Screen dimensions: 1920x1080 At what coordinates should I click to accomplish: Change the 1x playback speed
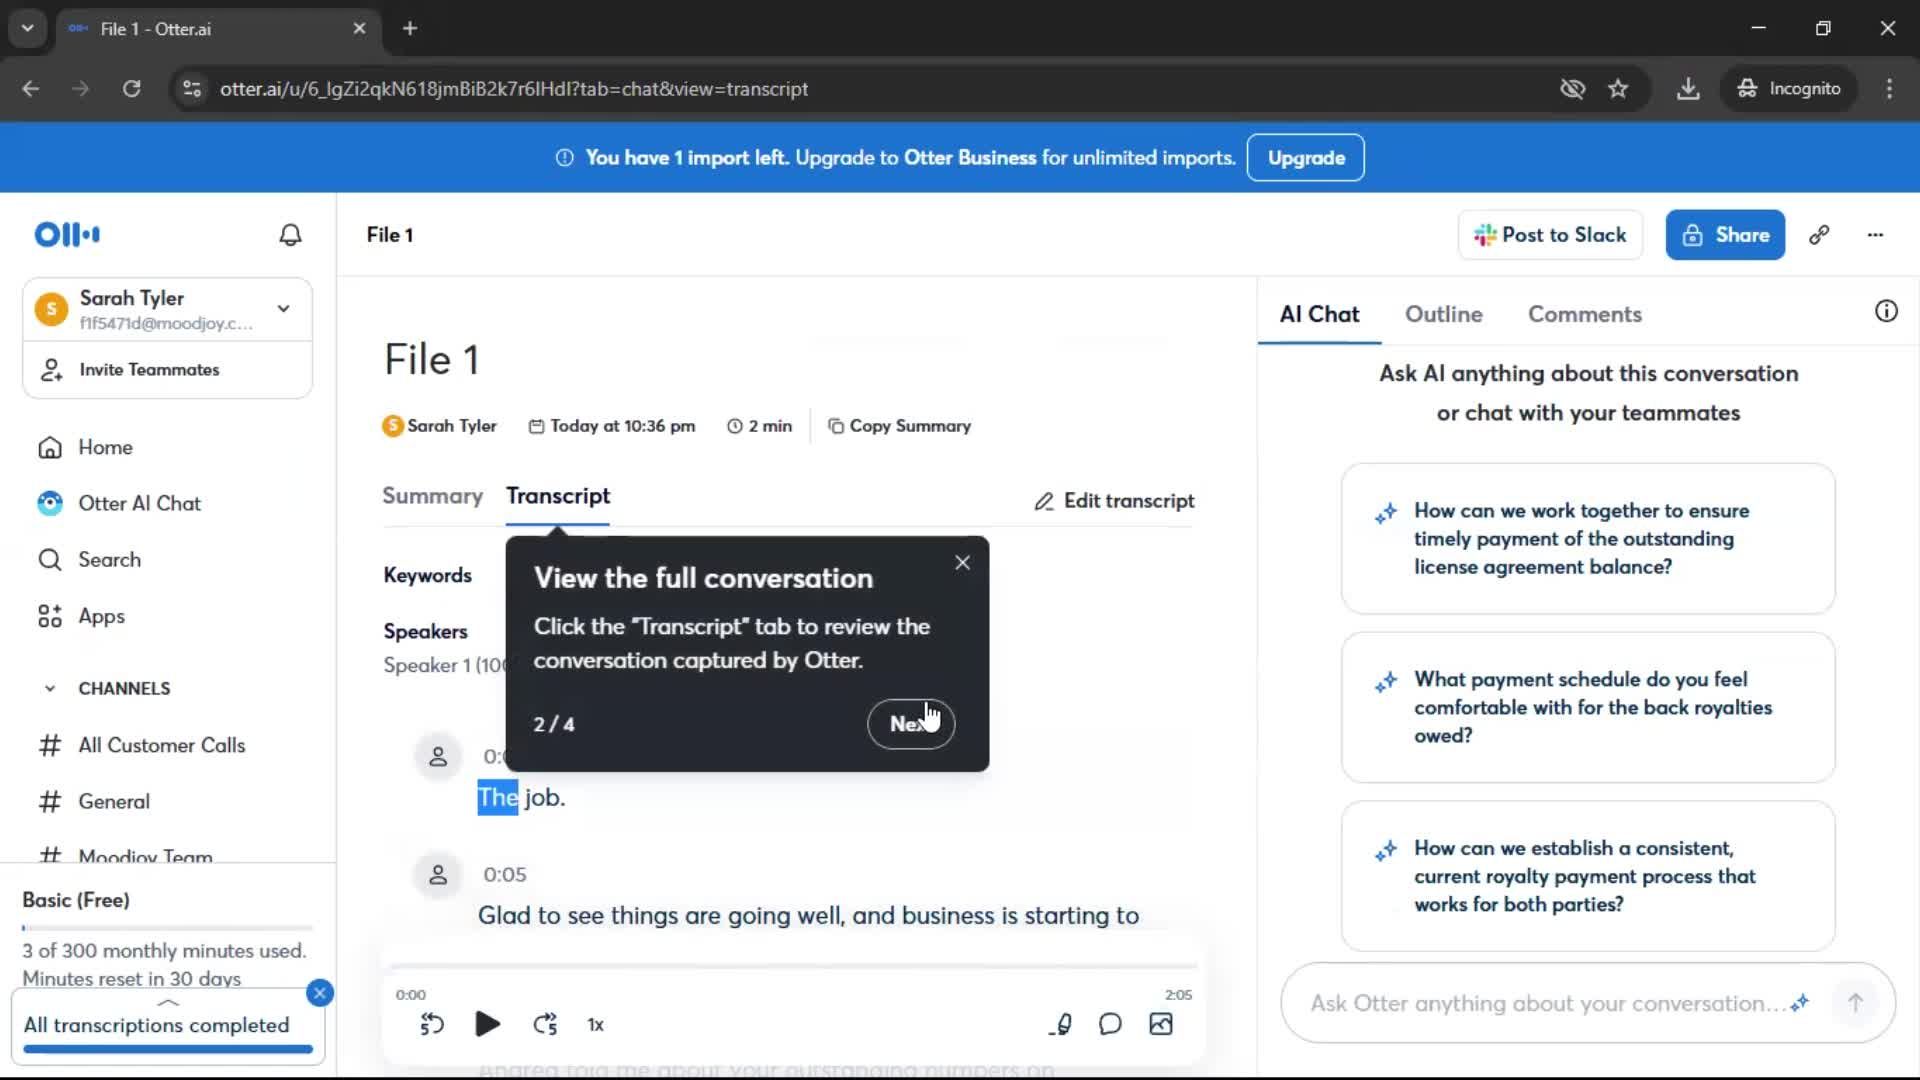[595, 1025]
